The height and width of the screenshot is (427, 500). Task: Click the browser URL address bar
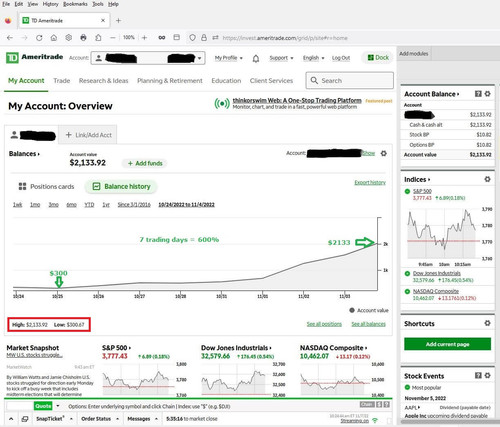[284, 38]
